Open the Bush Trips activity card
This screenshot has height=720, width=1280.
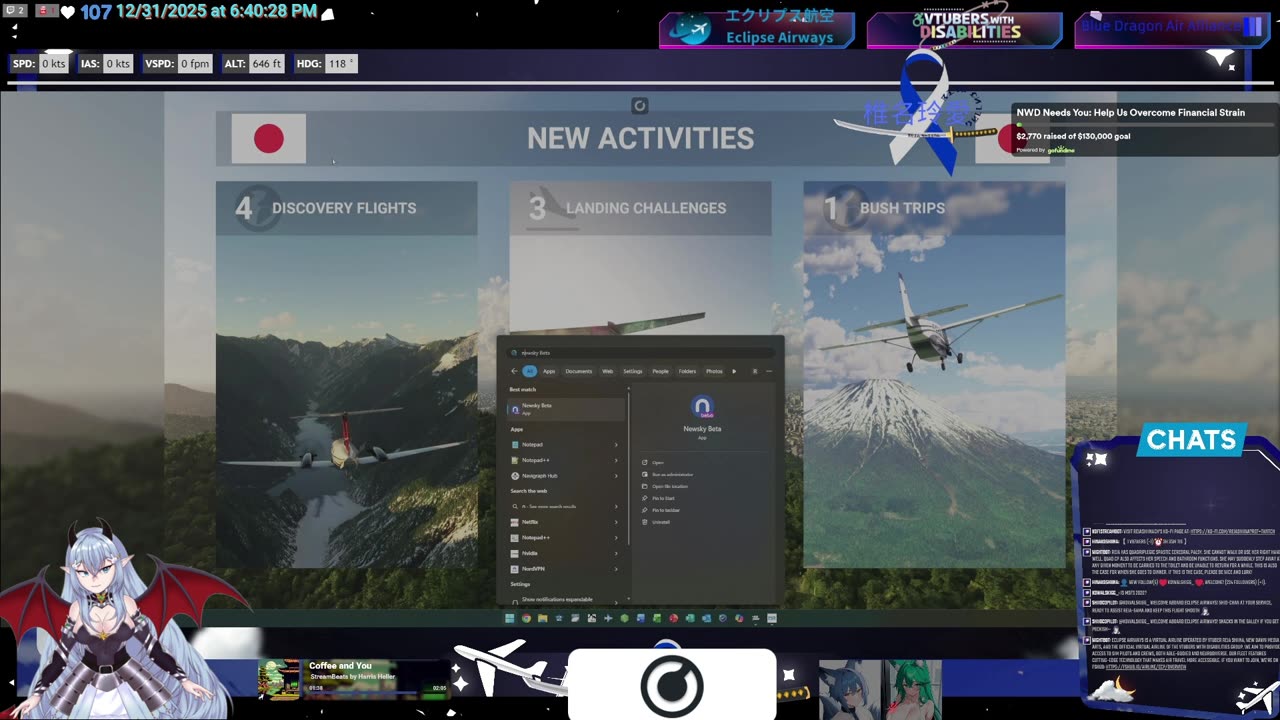(x=934, y=374)
